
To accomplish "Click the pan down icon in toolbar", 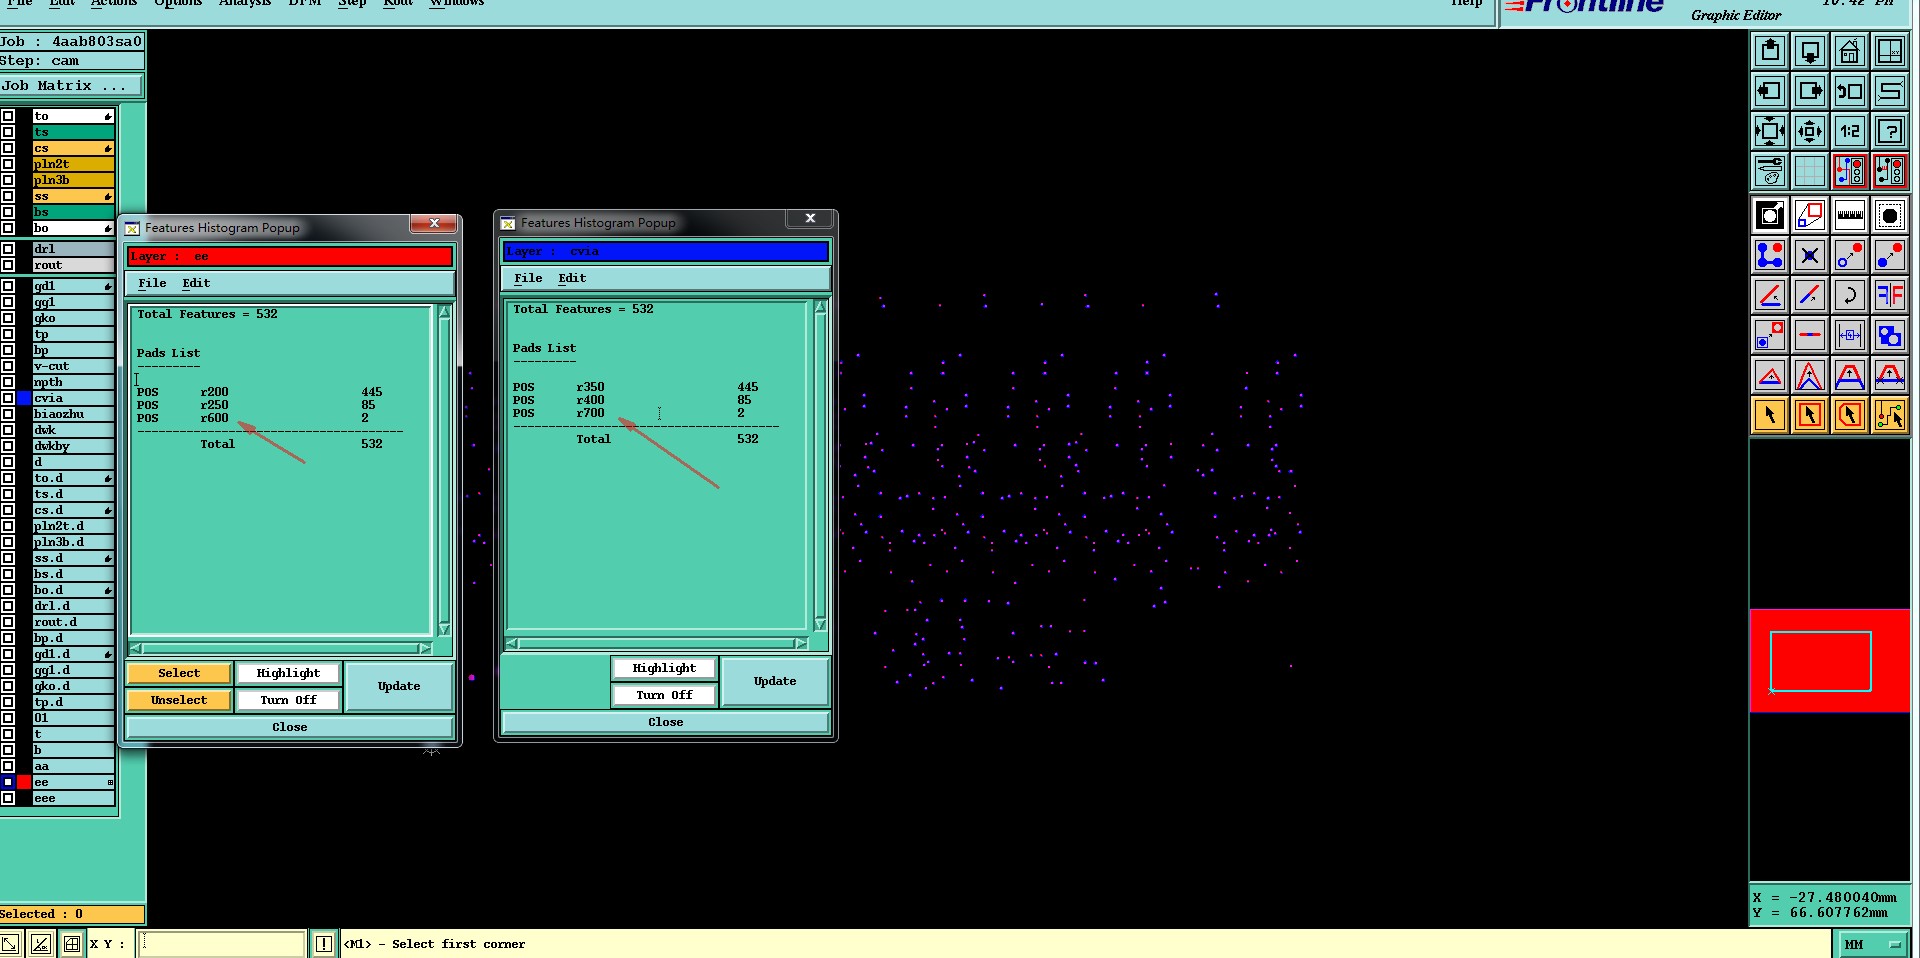I will coord(1810,51).
